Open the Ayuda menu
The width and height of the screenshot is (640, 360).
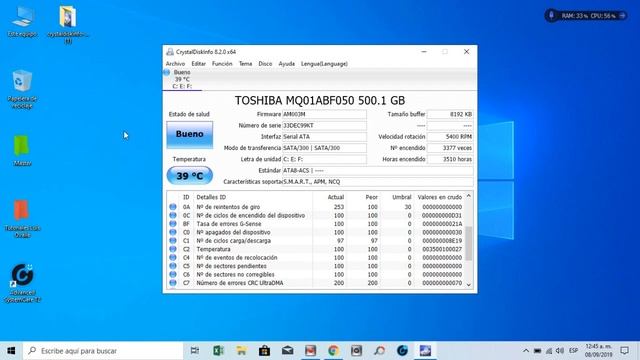tap(287, 64)
